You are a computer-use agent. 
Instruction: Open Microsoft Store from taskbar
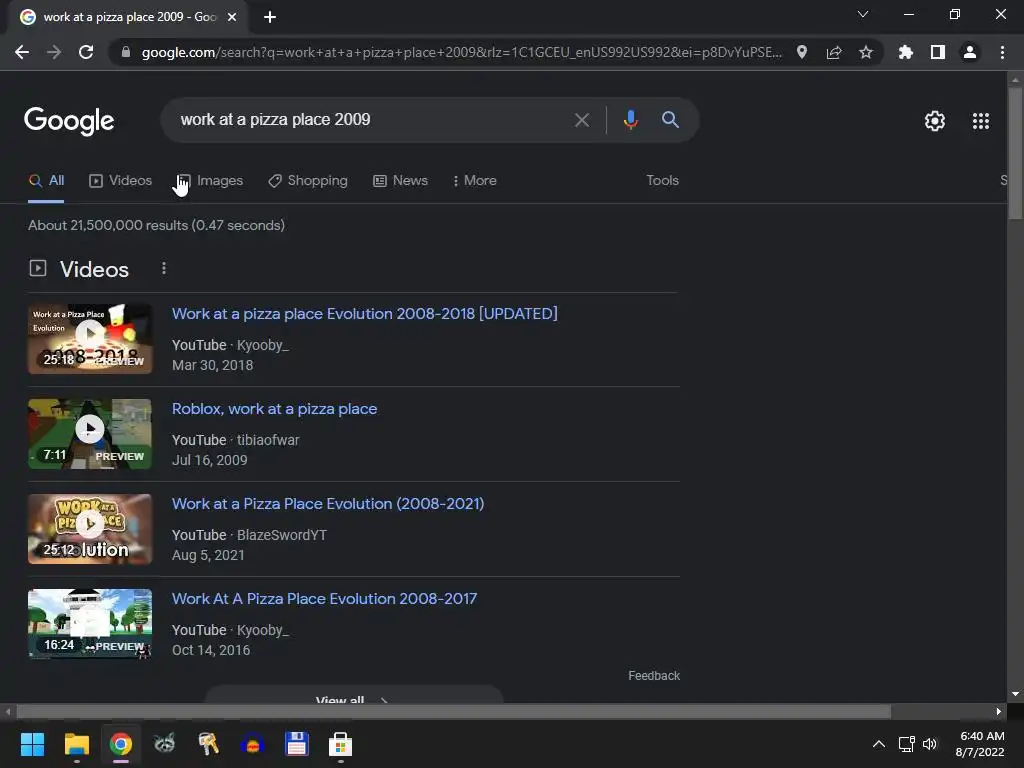pyautogui.click(x=340, y=744)
